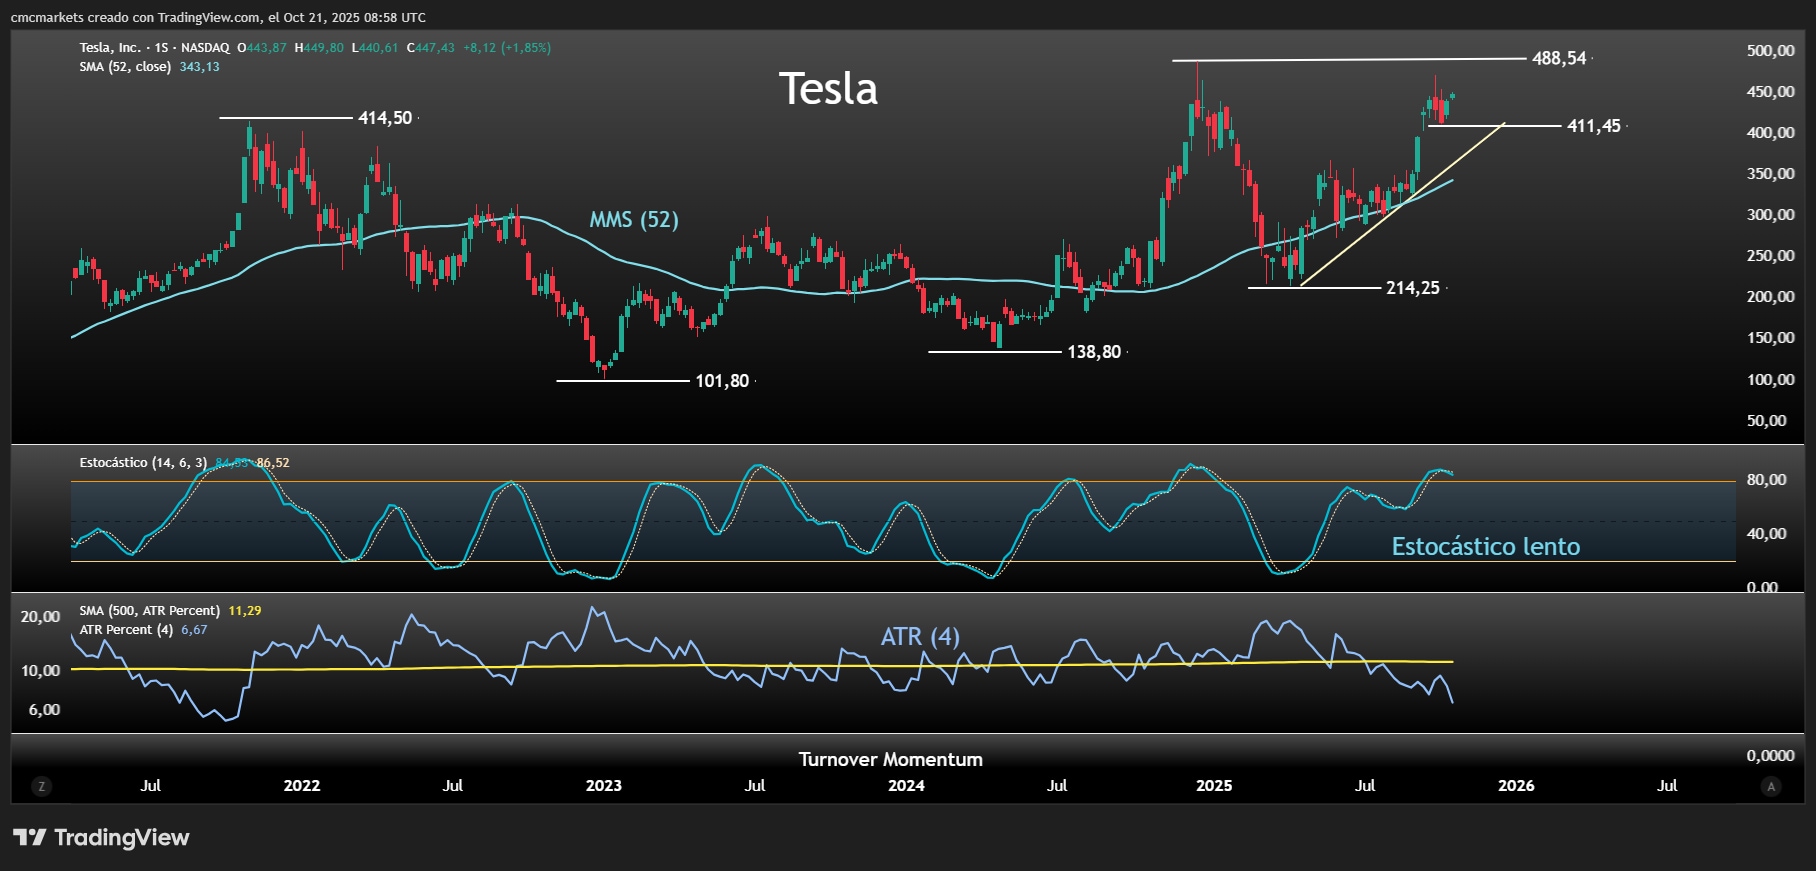Click the cmcmarkets creado con TradingView.com header
This screenshot has height=871, width=1816.
click(x=218, y=17)
